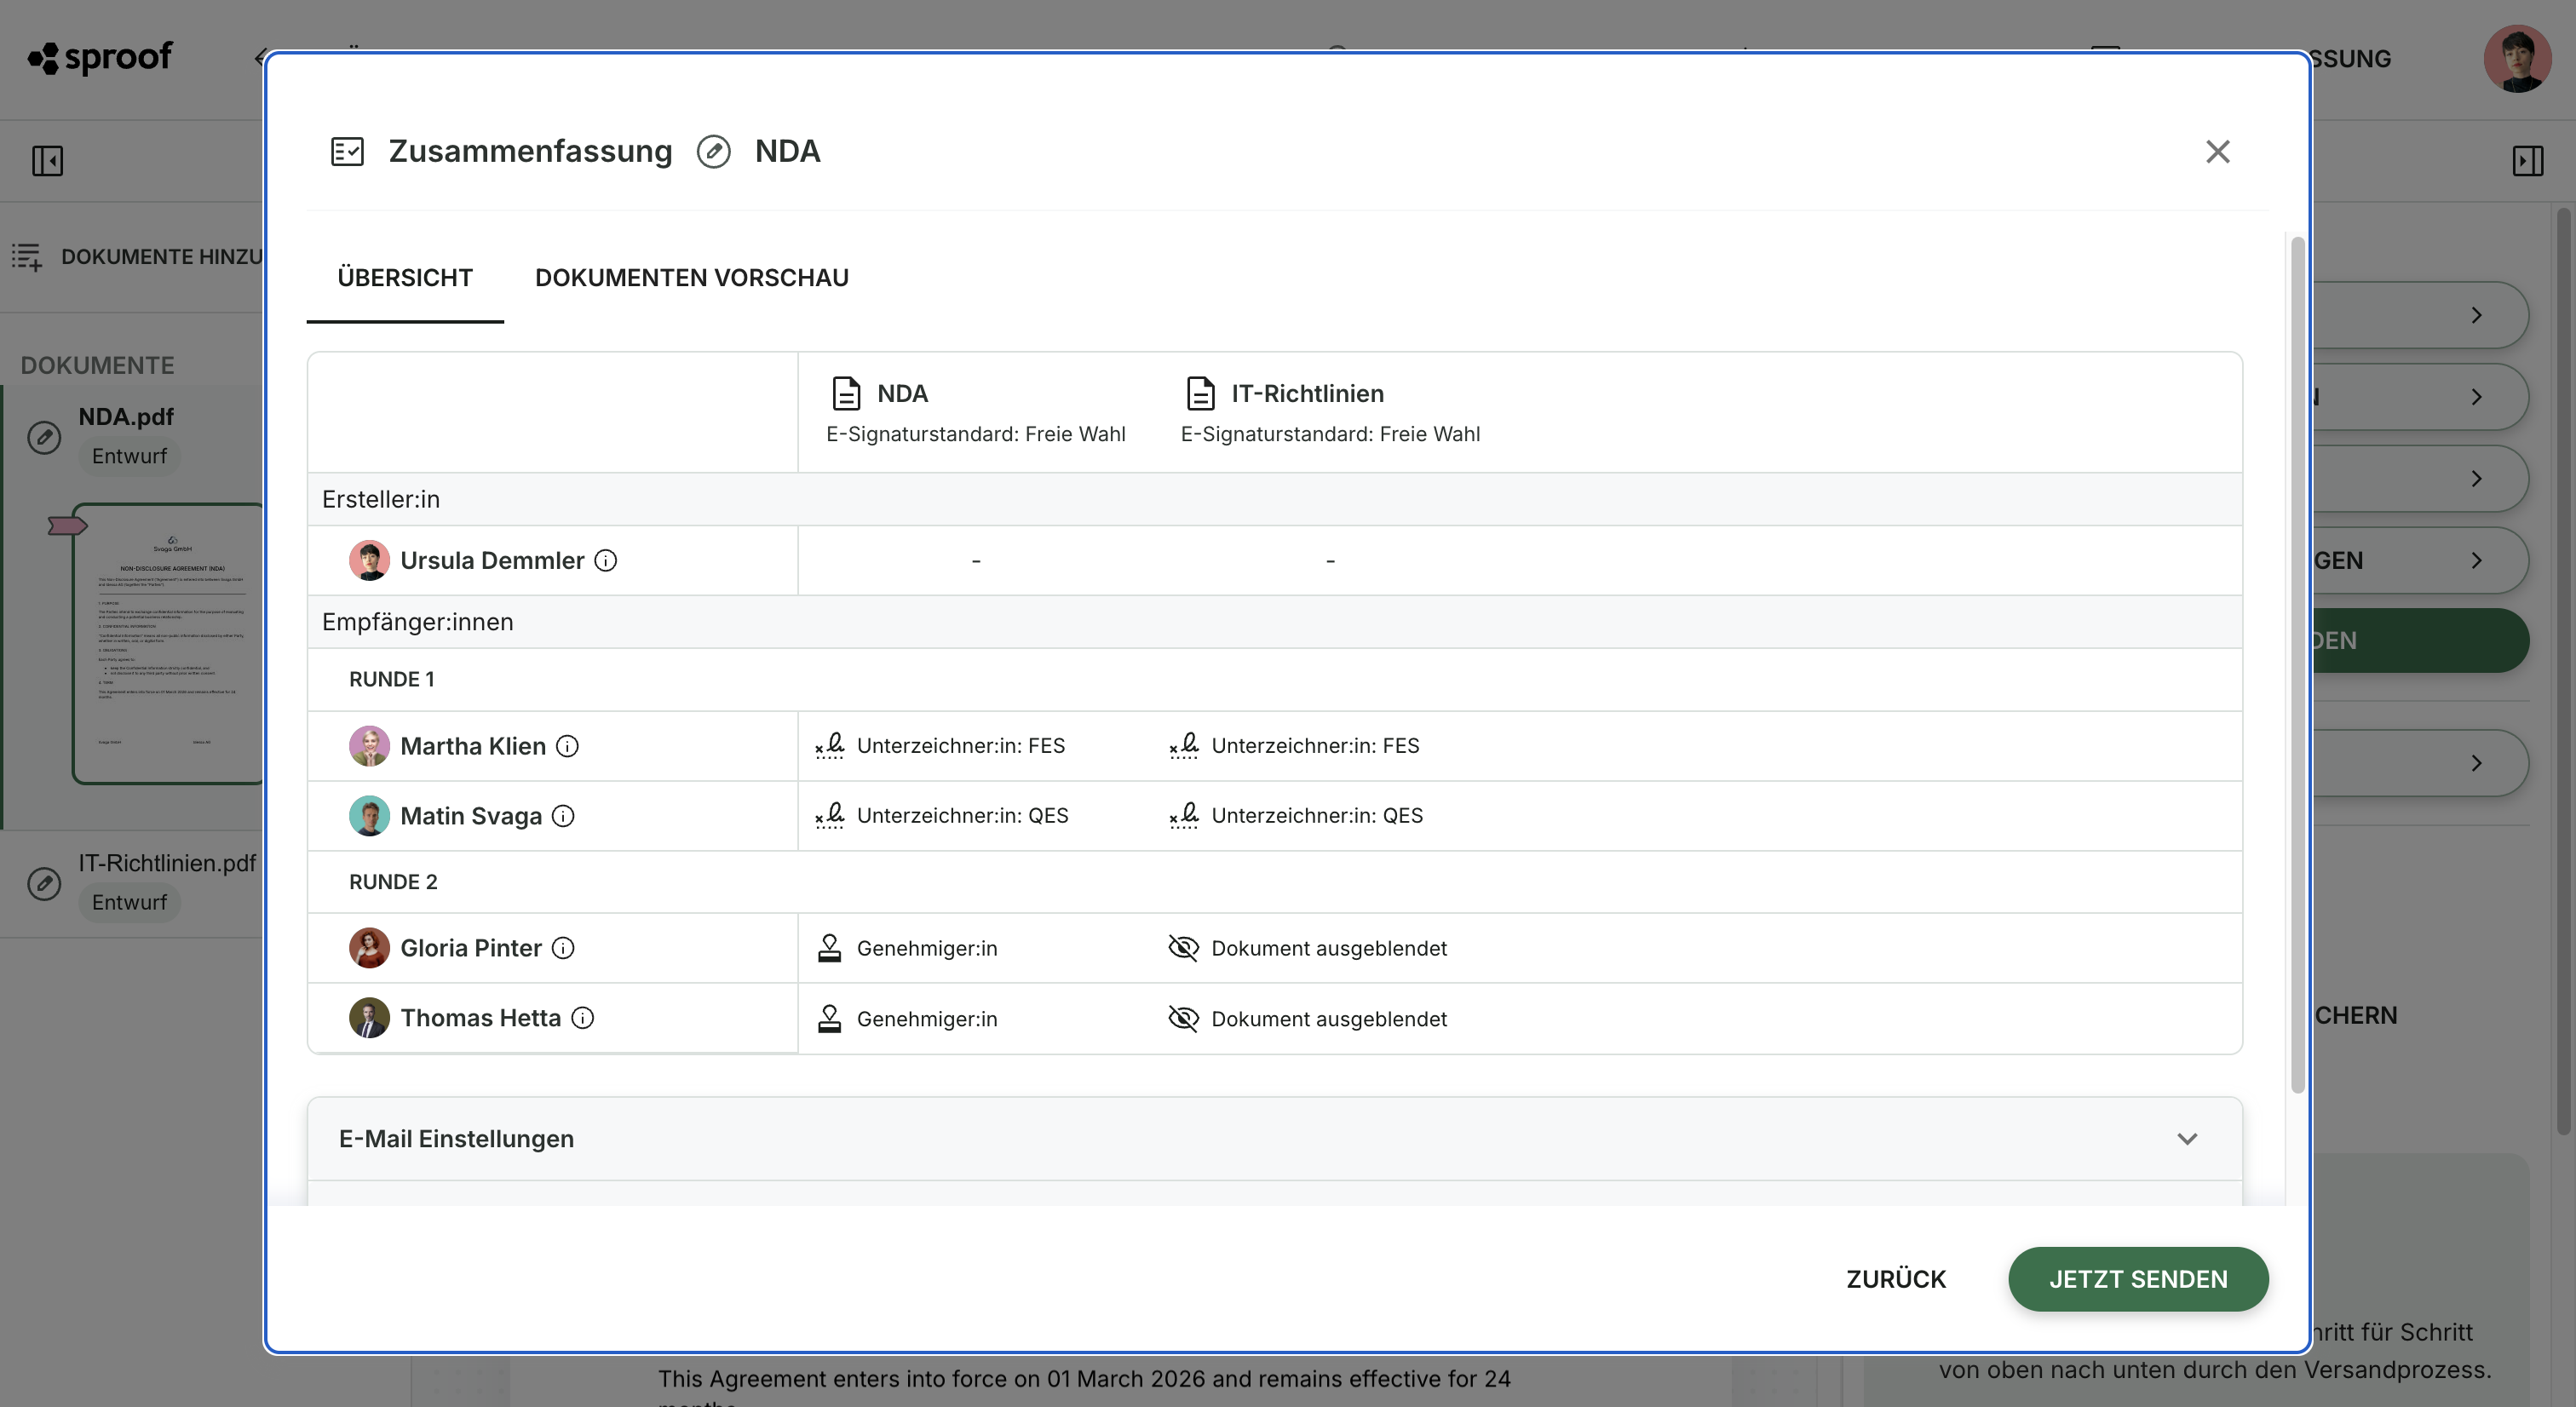
Task: Click the sproof logo
Action: (100, 58)
